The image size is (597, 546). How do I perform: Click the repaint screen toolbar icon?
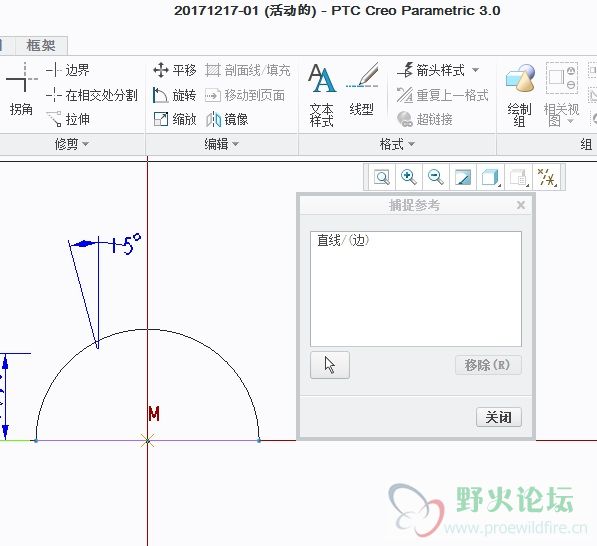pos(463,177)
